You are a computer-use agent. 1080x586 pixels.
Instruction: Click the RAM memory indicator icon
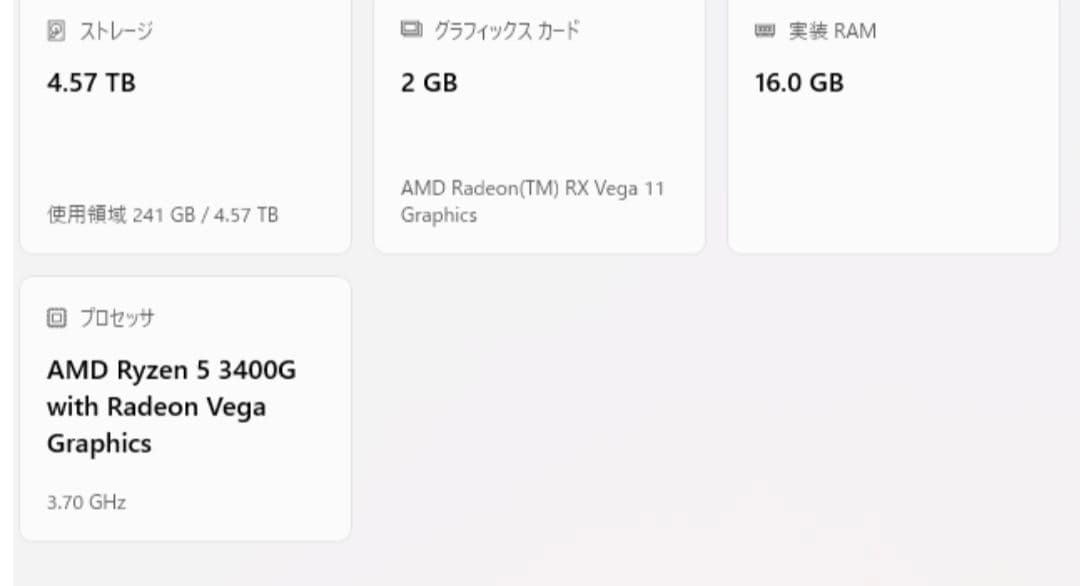[x=765, y=30]
